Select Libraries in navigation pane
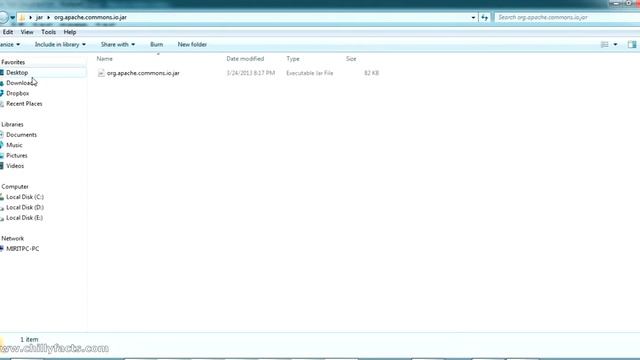Image resolution: width=640 pixels, height=360 pixels. [x=12, y=124]
